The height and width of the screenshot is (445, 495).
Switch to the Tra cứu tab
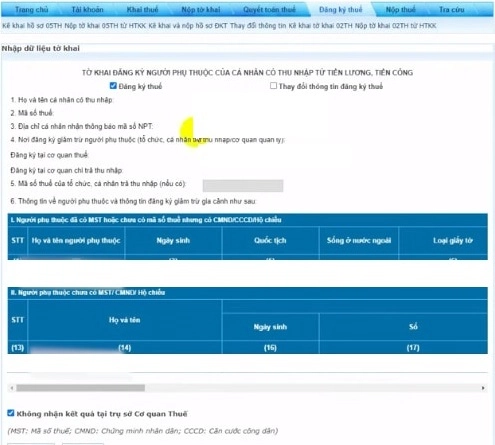(x=452, y=9)
